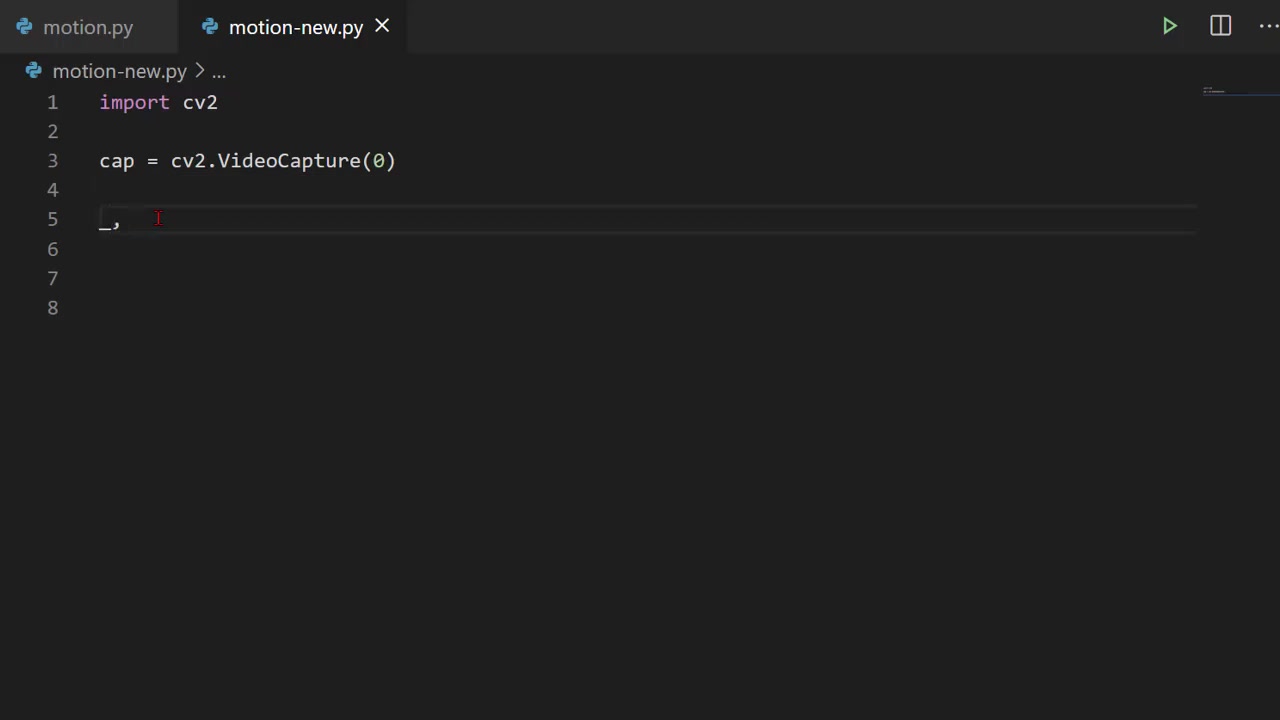
Task: Place cursor in cap variable on line 3
Action: [x=116, y=161]
